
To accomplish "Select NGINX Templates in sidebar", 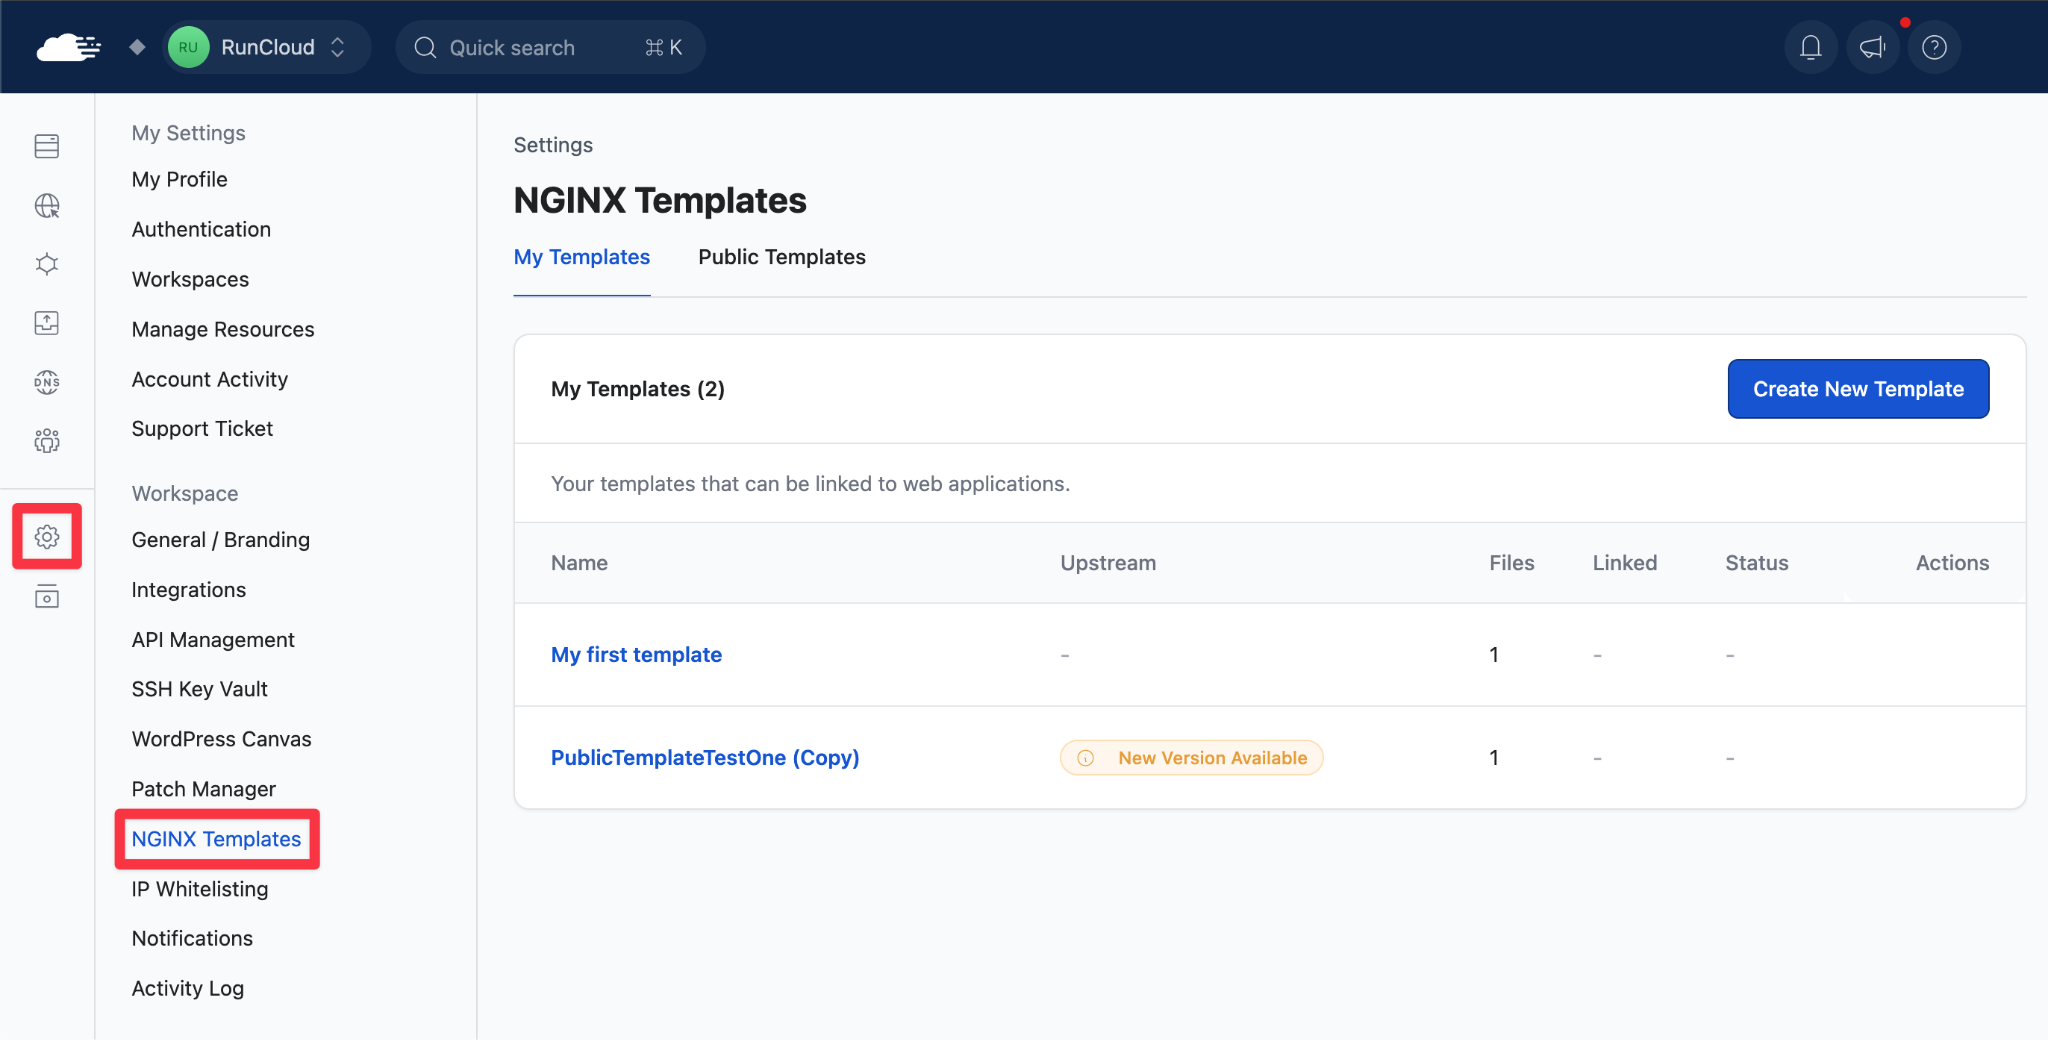I will 216,839.
